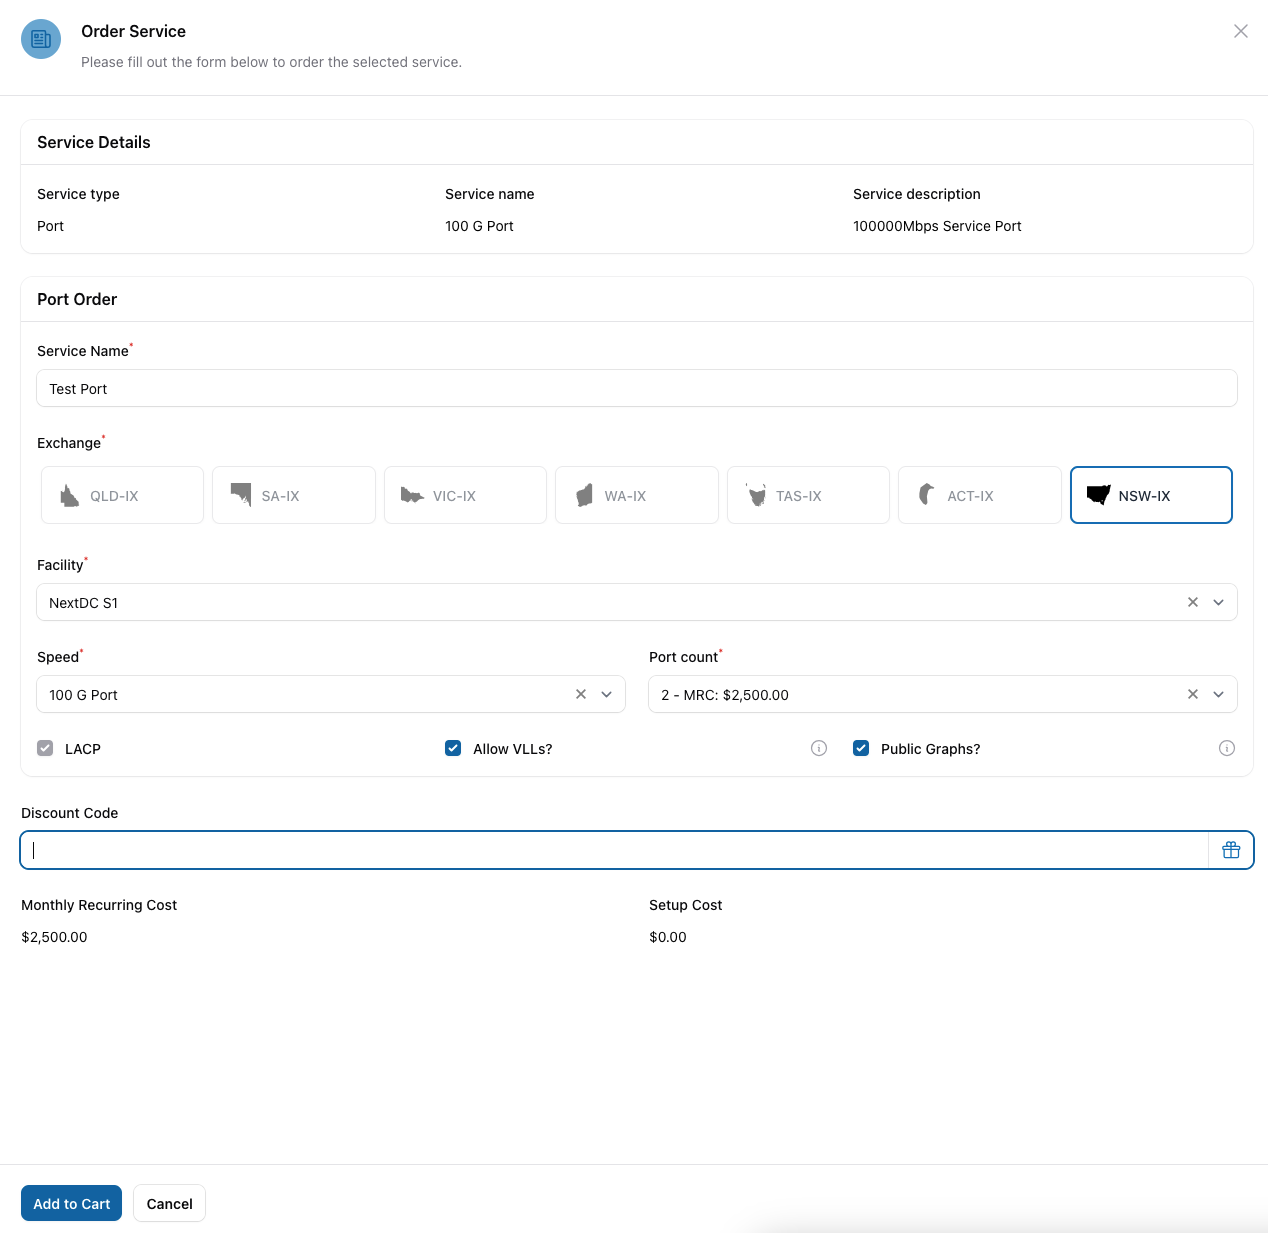Expand the Facility dropdown
Screen dimensions: 1268x1233
[1218, 602]
